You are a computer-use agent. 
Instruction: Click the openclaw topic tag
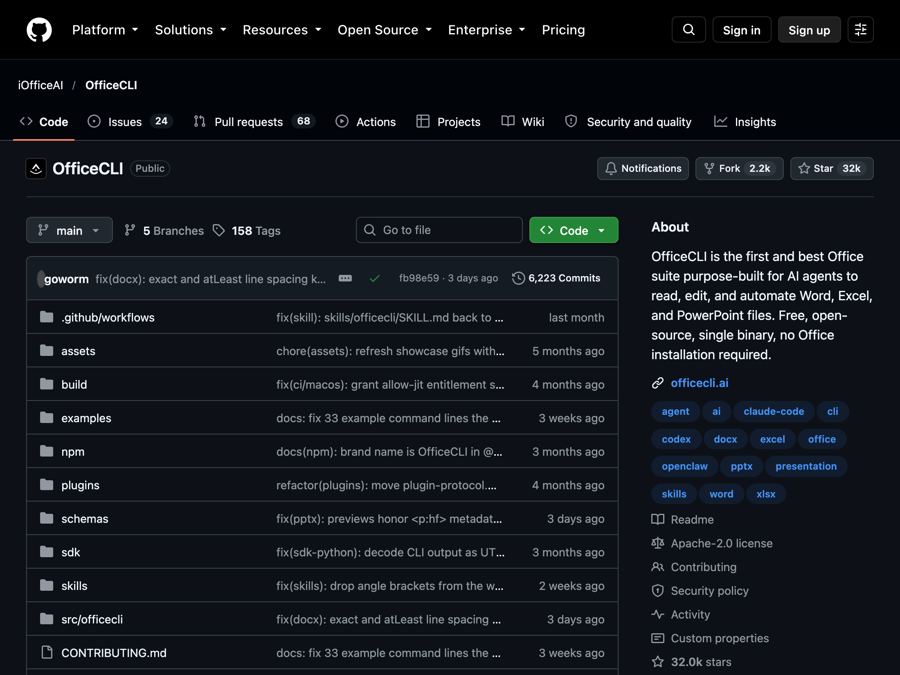pyautogui.click(x=684, y=466)
